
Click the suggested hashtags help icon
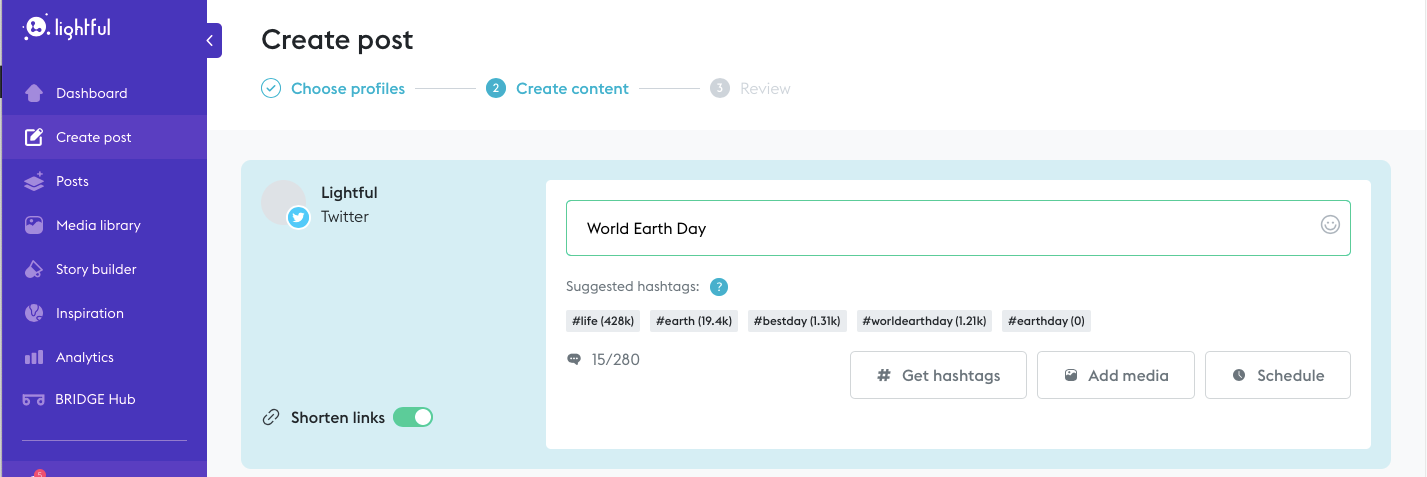click(x=718, y=287)
